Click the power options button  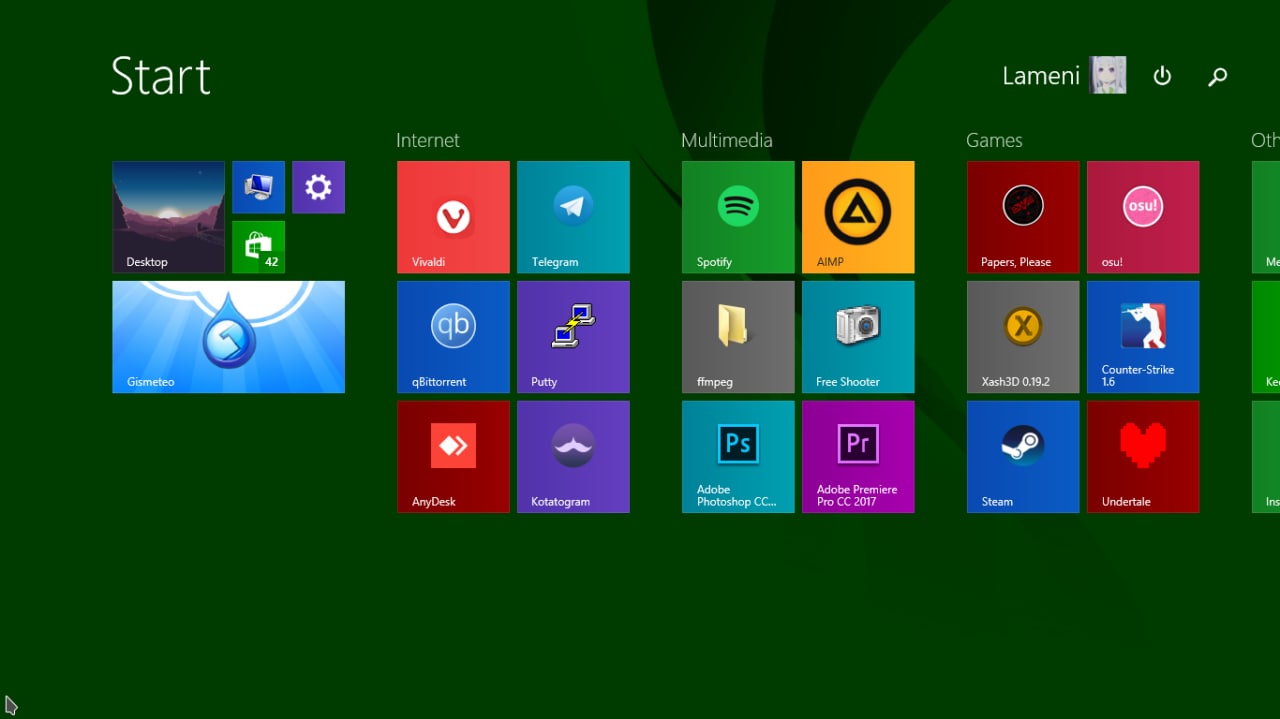tap(1162, 76)
